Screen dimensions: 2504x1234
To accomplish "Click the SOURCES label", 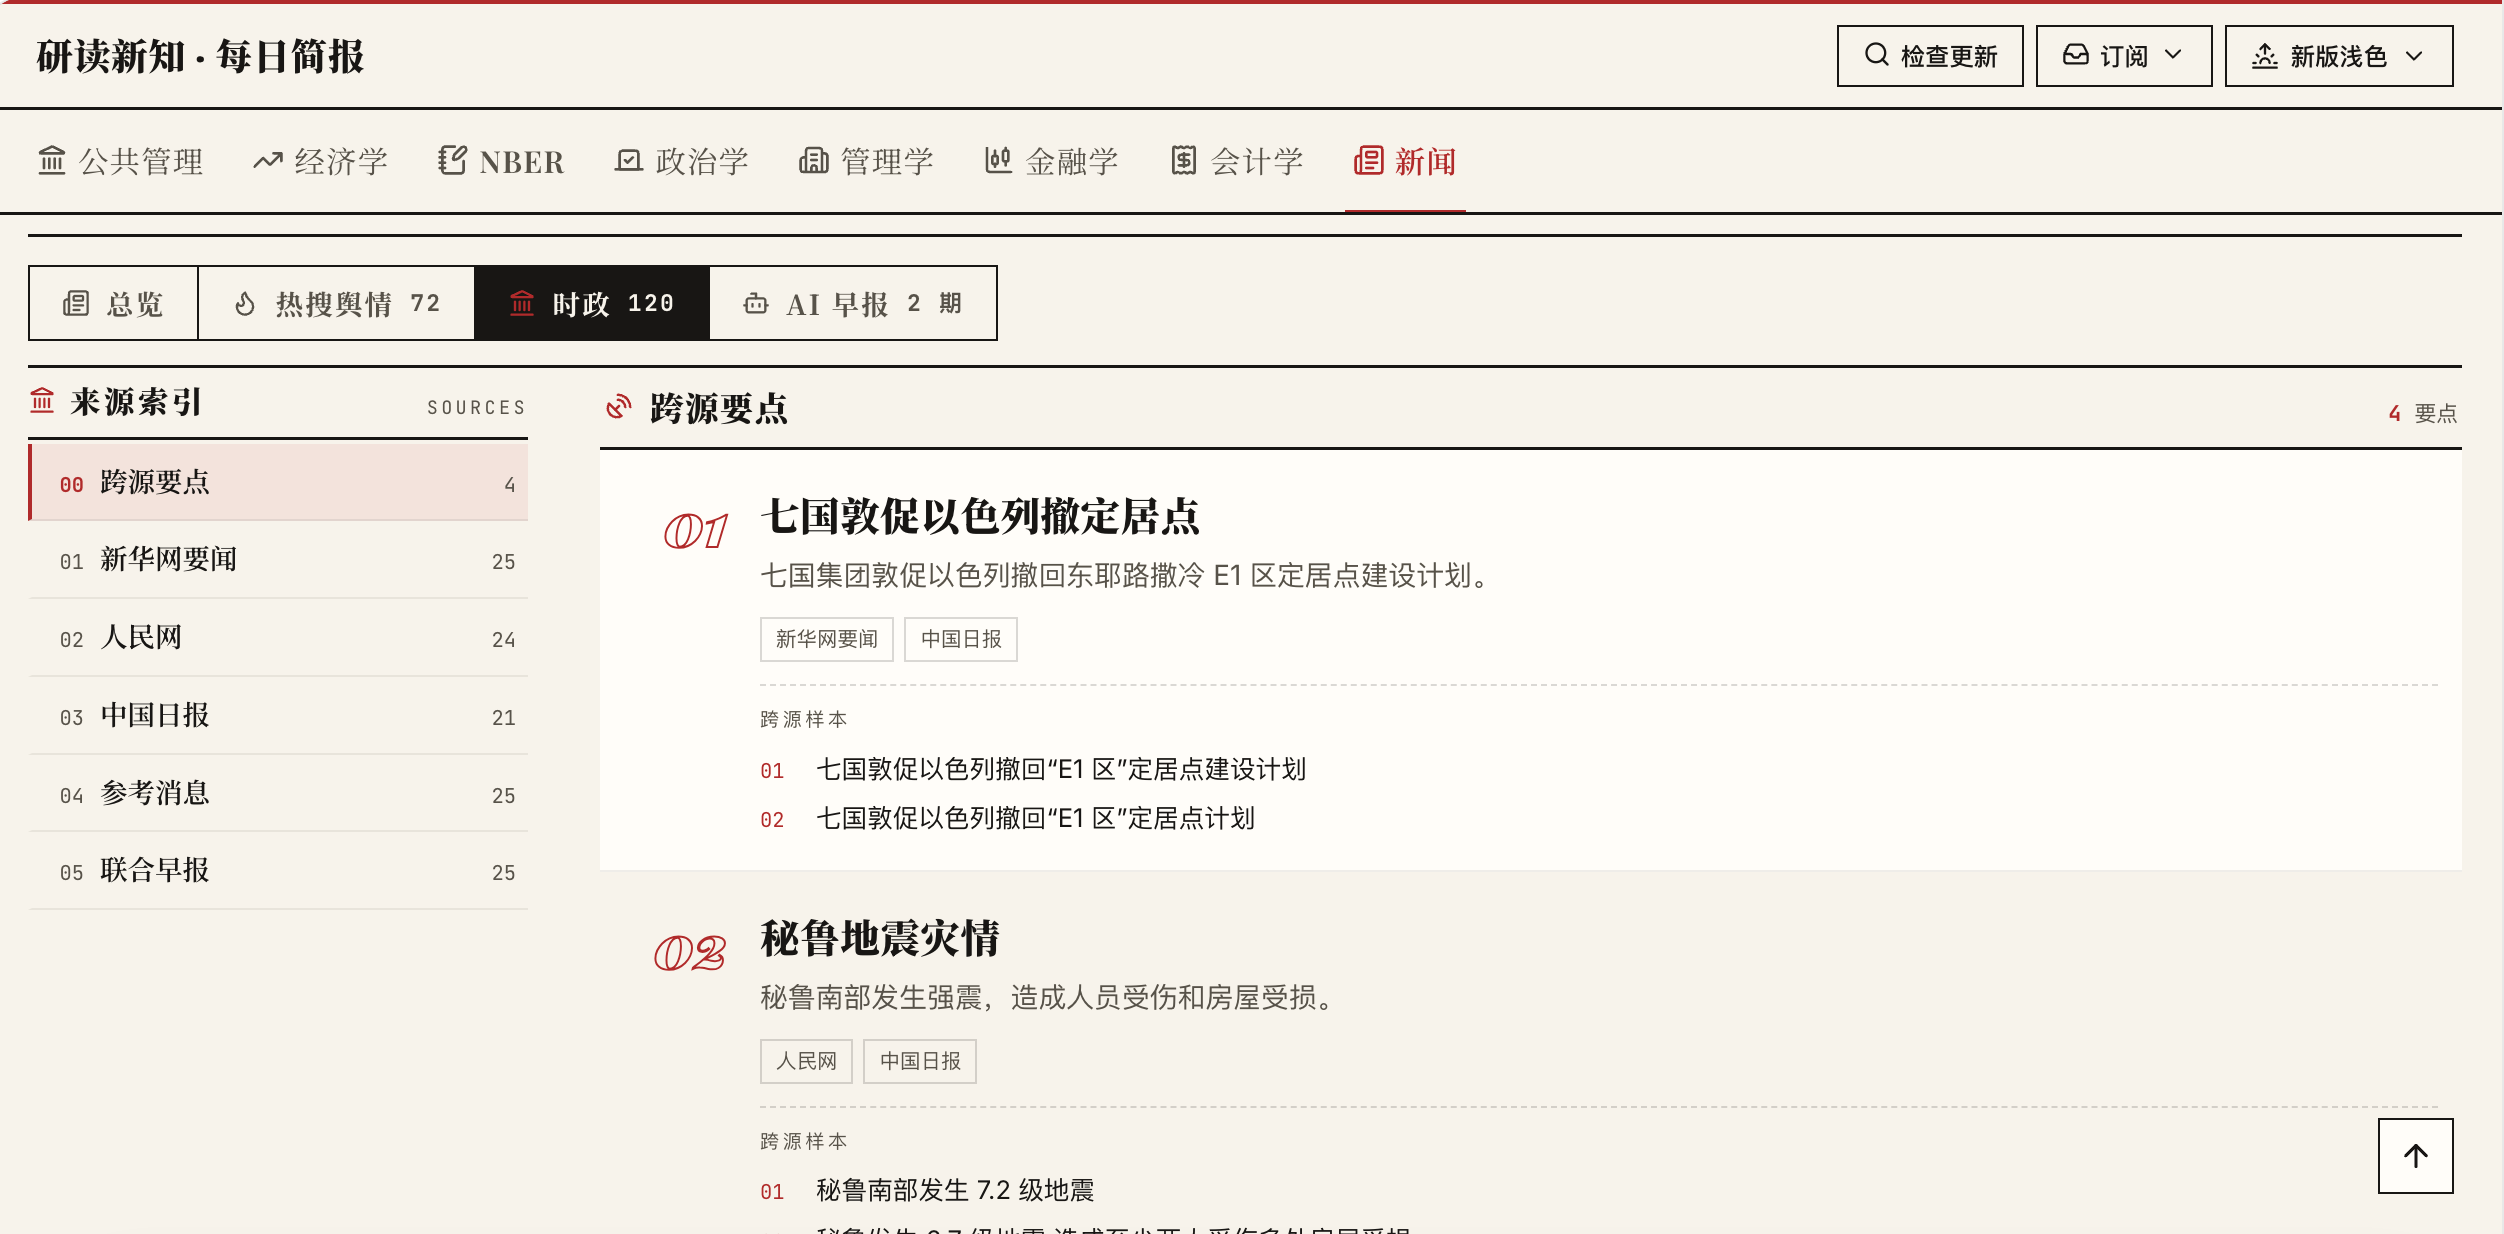I will (476, 407).
